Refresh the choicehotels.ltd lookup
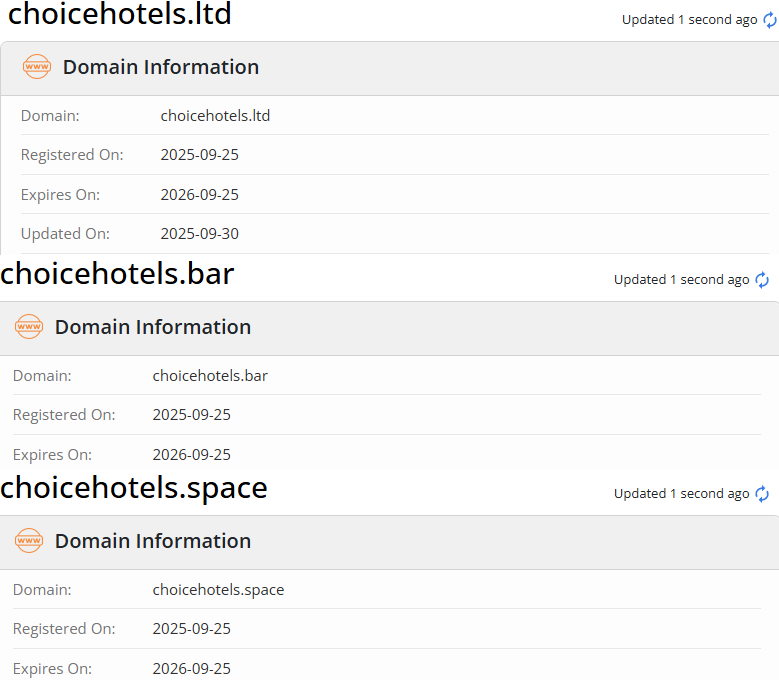 click(x=770, y=20)
